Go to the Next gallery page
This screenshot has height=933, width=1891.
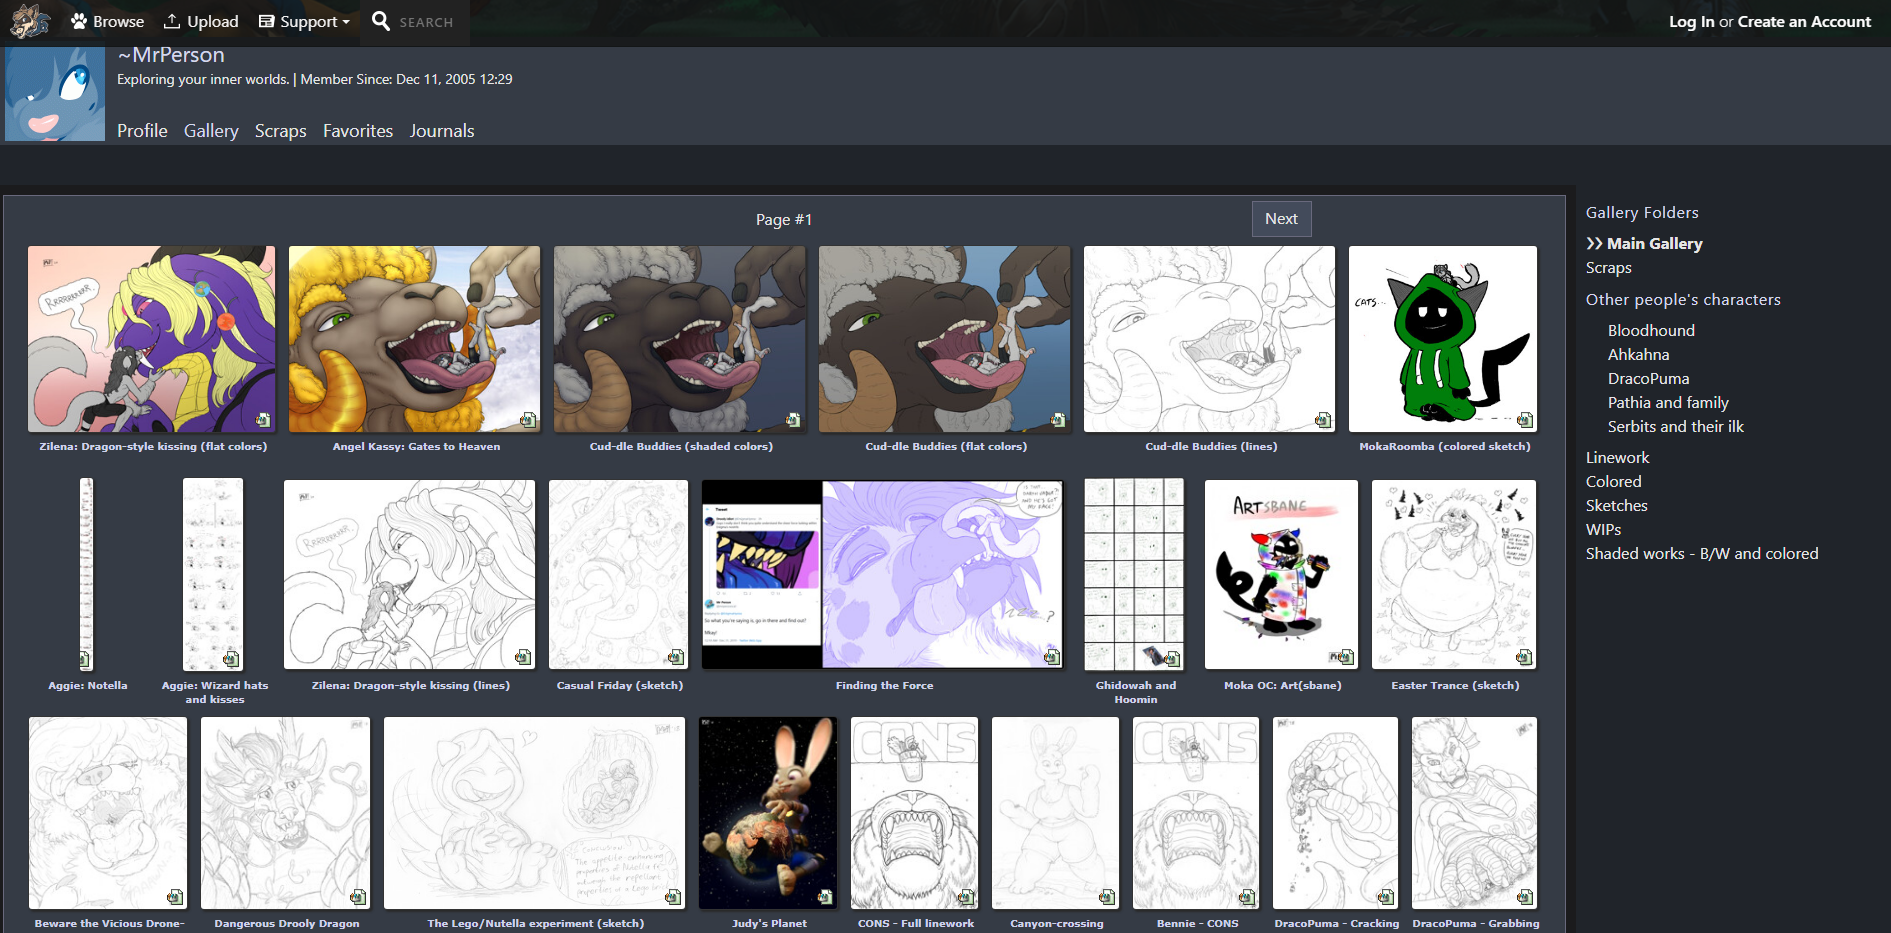point(1281,219)
